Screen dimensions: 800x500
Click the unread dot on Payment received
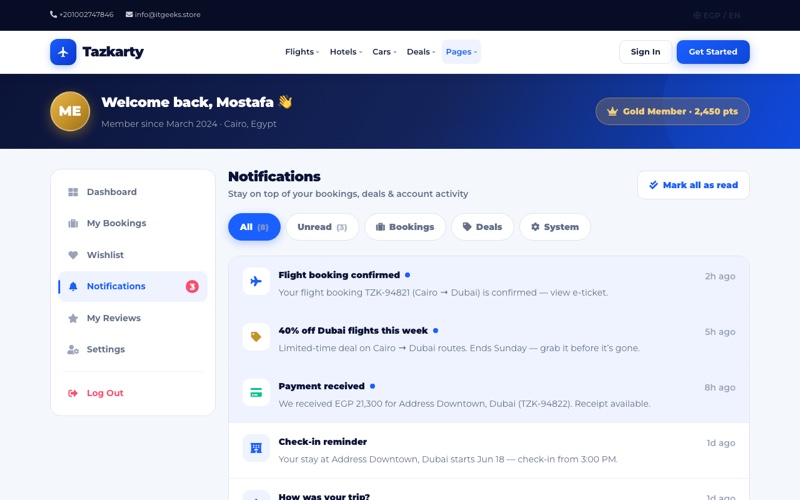tap(372, 386)
